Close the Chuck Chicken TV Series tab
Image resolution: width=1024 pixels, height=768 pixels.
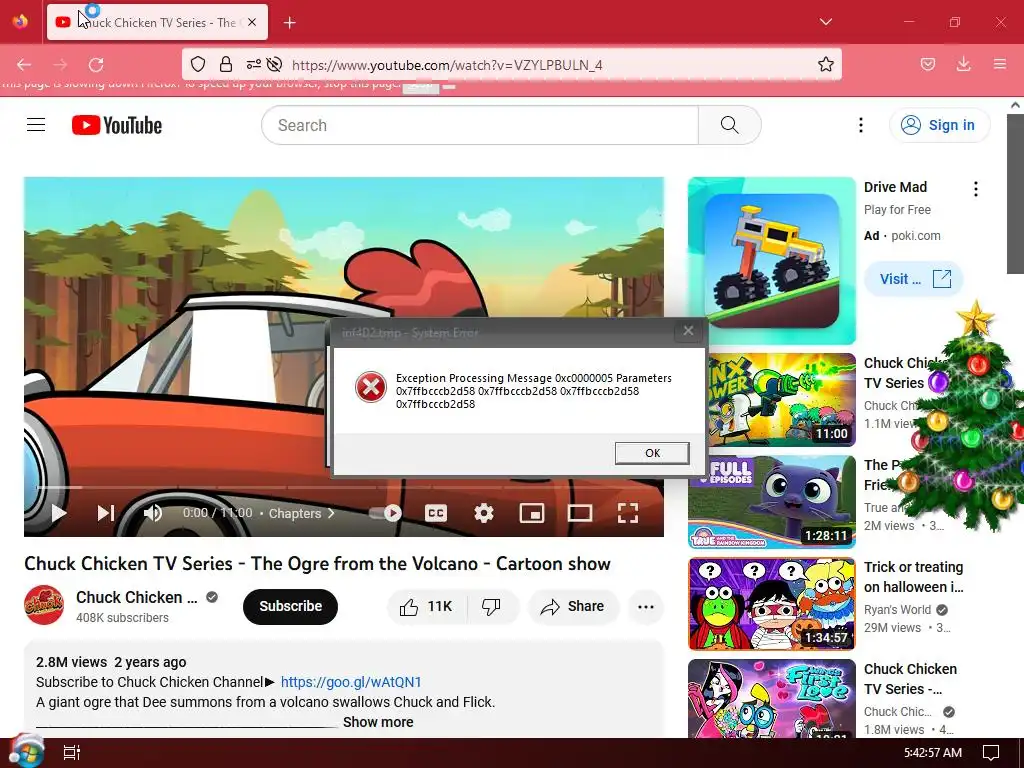coord(252,22)
